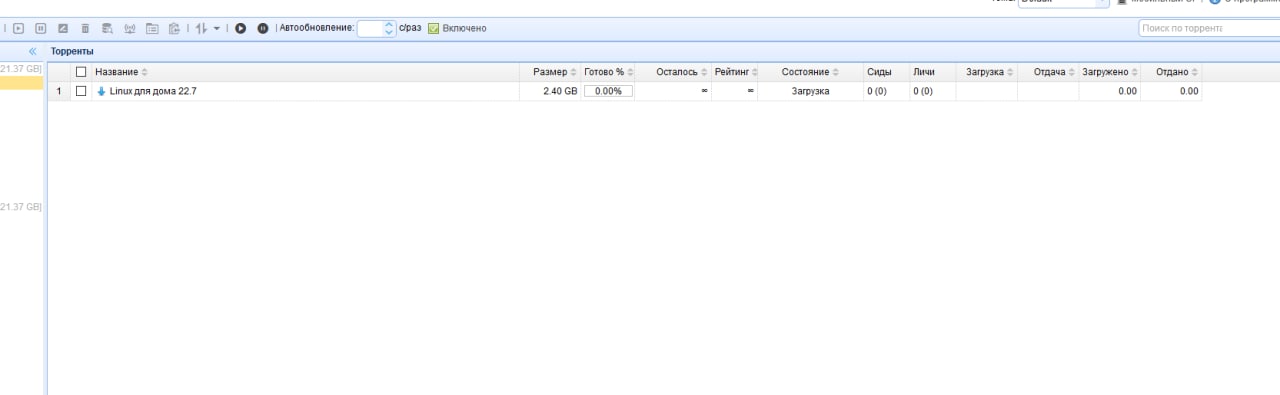Click the Торренты panel title
Image resolution: width=1280 pixels, height=395 pixels.
(72, 51)
